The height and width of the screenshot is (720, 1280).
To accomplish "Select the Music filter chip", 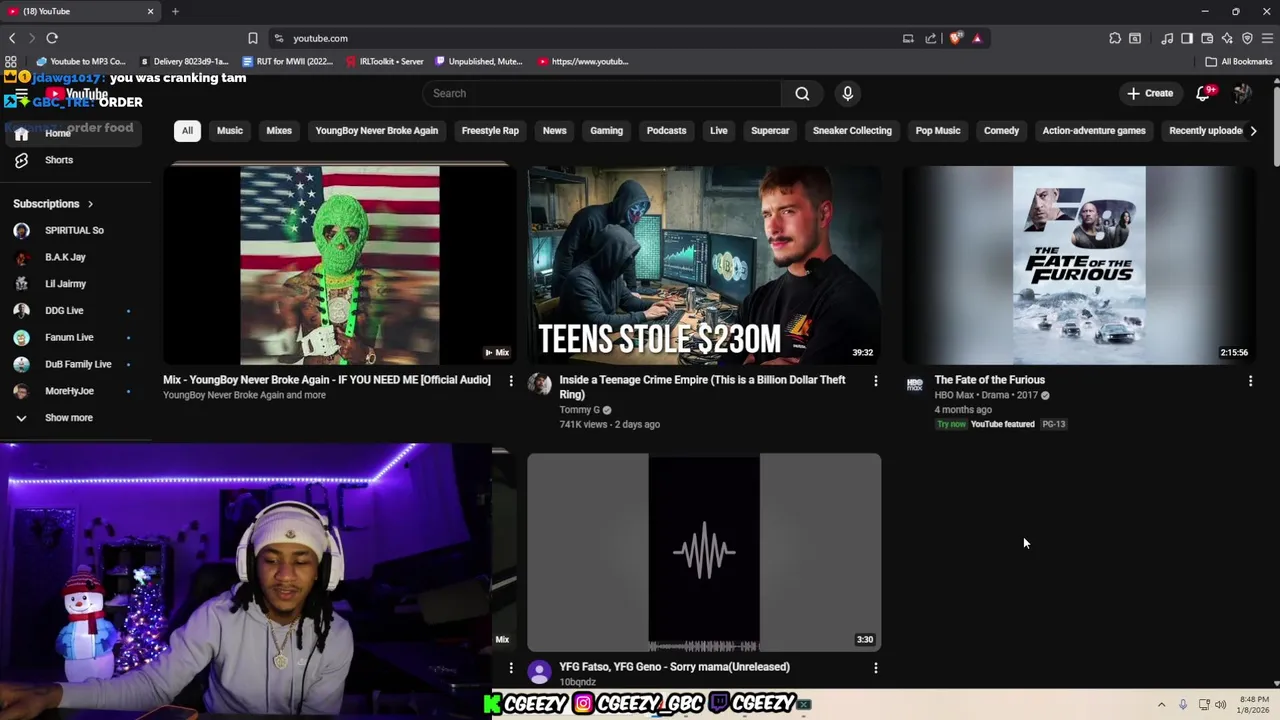I will tap(230, 130).
